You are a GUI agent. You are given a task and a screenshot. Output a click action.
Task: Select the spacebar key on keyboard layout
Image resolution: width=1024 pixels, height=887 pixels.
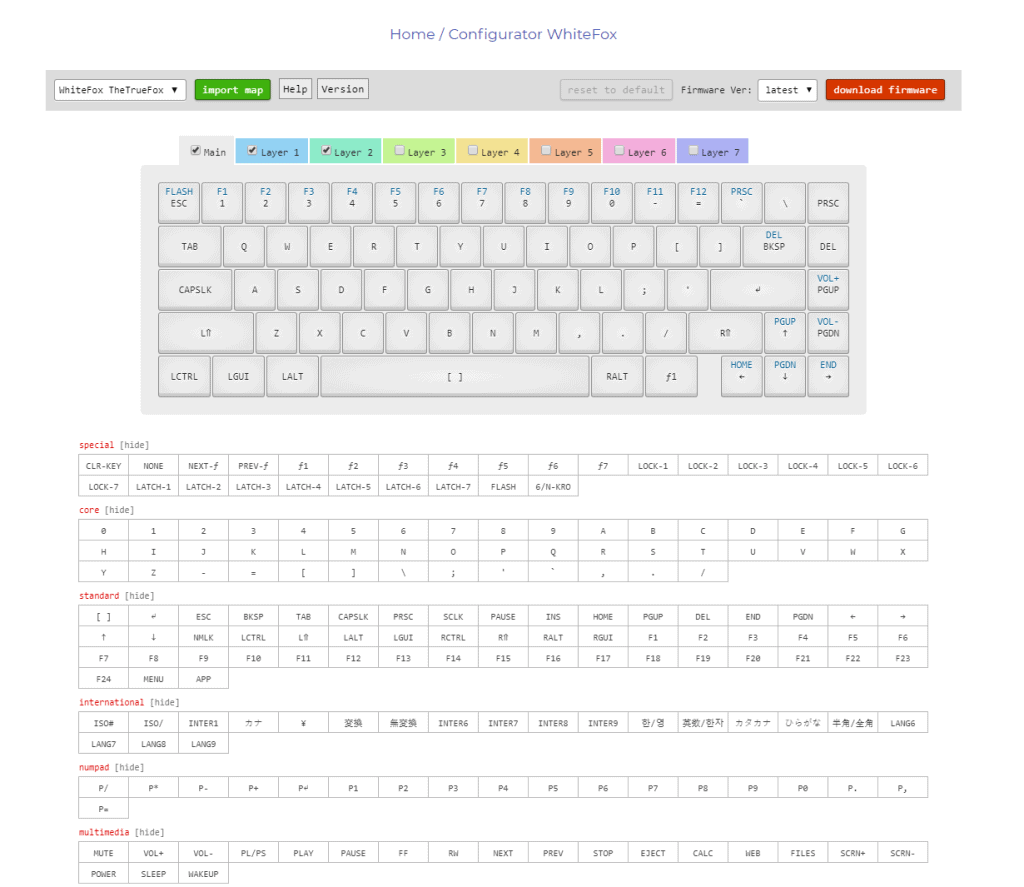click(x=455, y=376)
